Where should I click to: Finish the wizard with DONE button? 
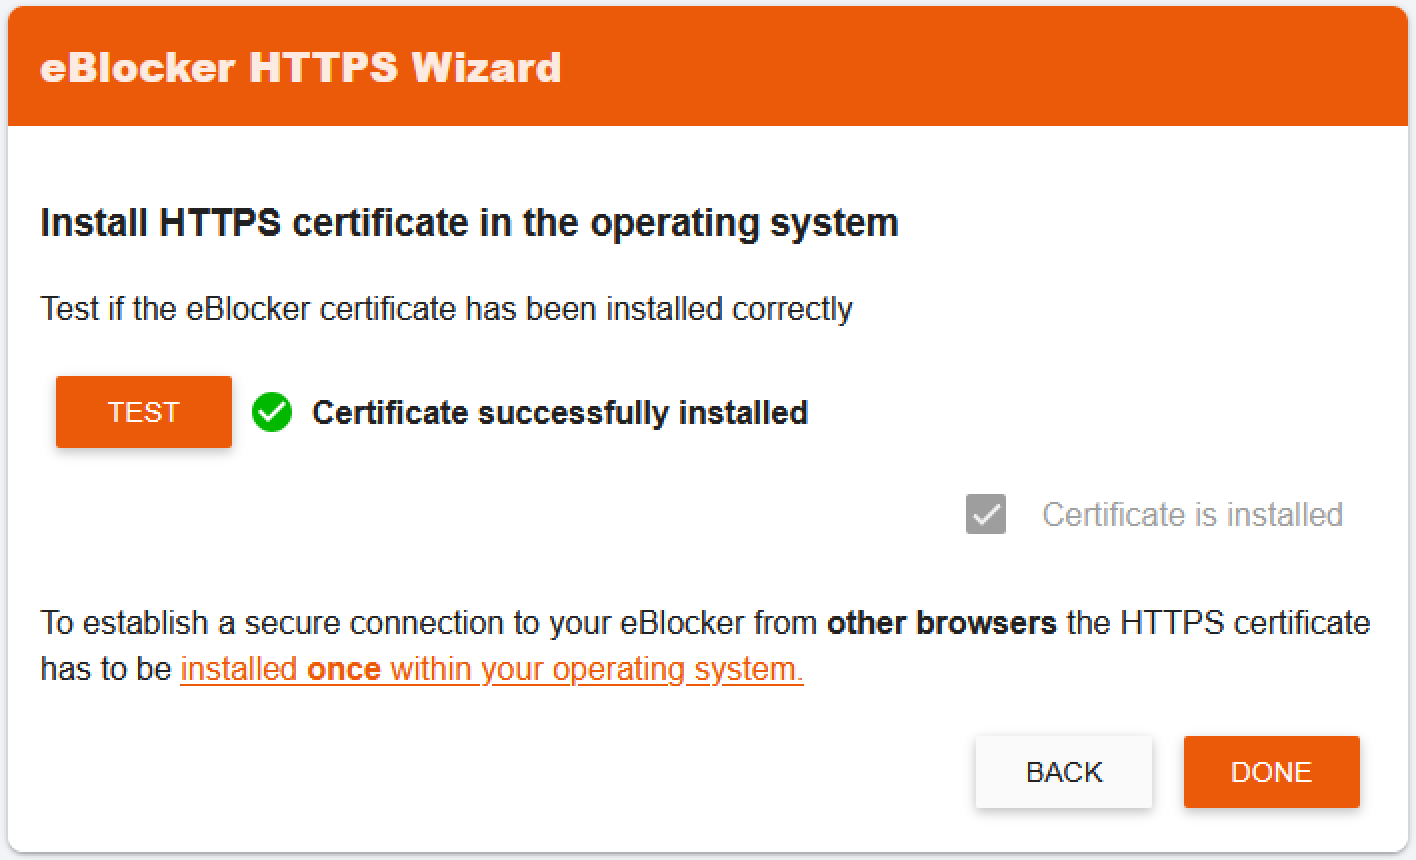pos(1272,772)
